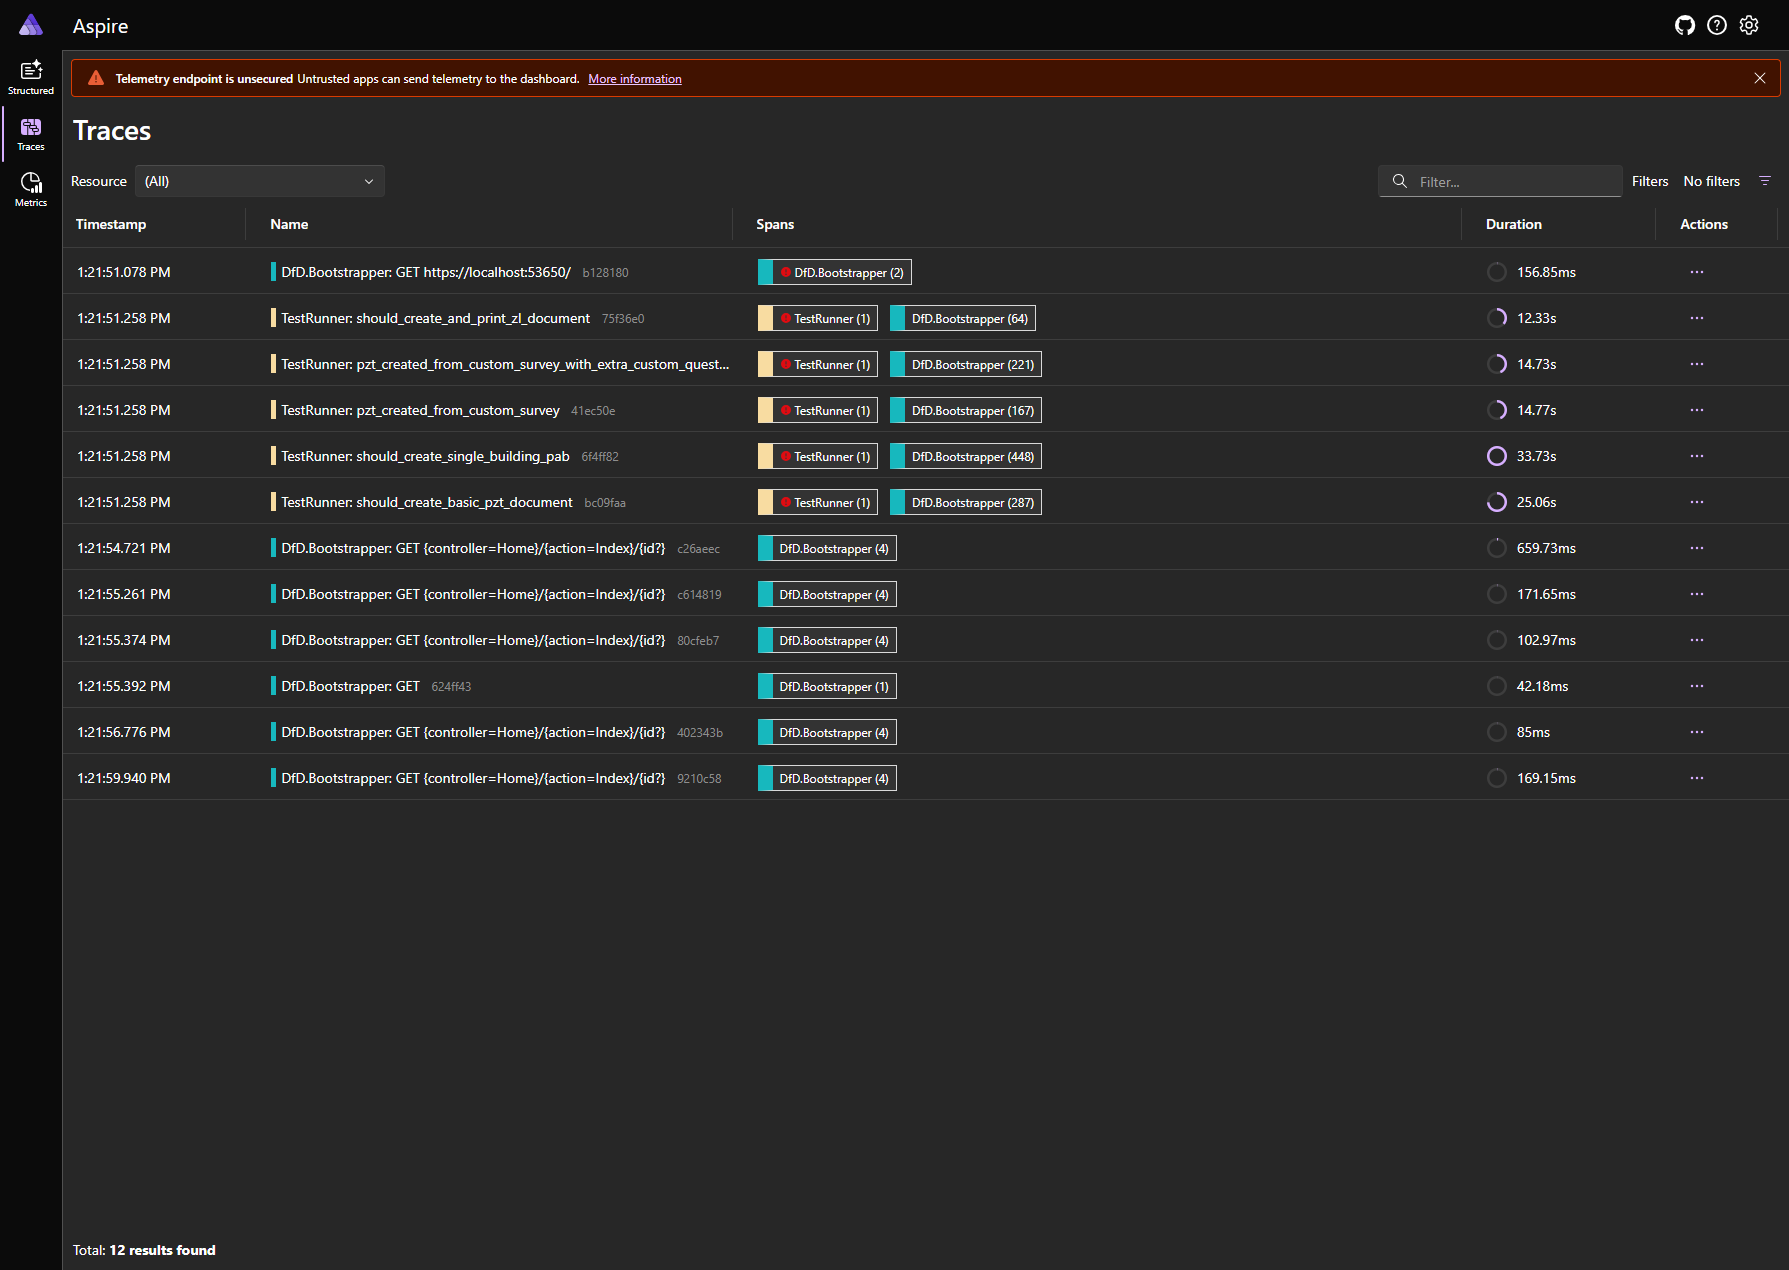Click TestRunner (1) badge in should_create_single_building_pab row
This screenshot has width=1789, height=1270.
(818, 456)
